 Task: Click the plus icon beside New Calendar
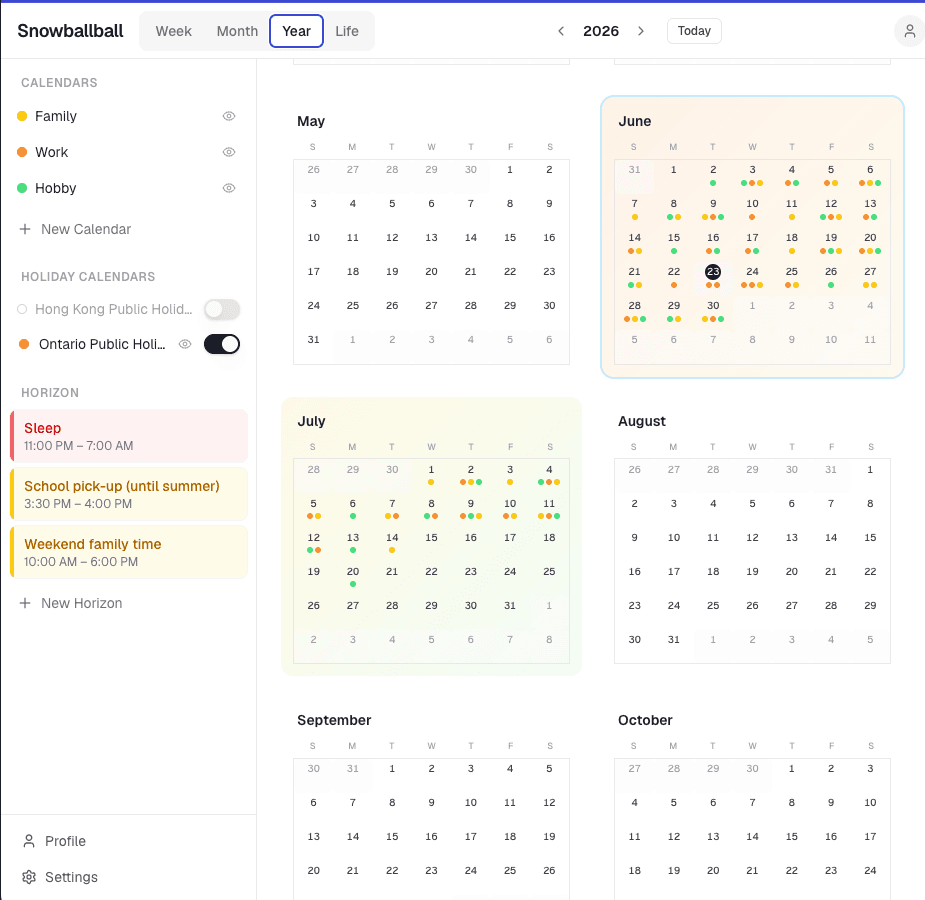pyautogui.click(x=25, y=229)
